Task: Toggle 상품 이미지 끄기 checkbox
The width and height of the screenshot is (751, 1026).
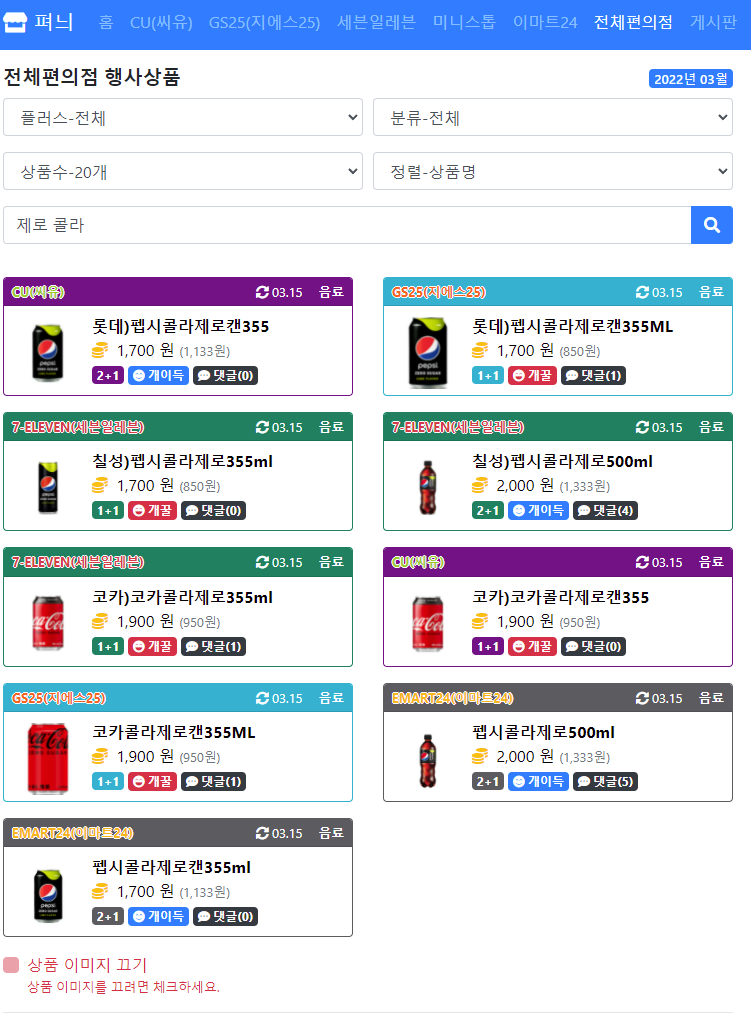Action: click(11, 965)
